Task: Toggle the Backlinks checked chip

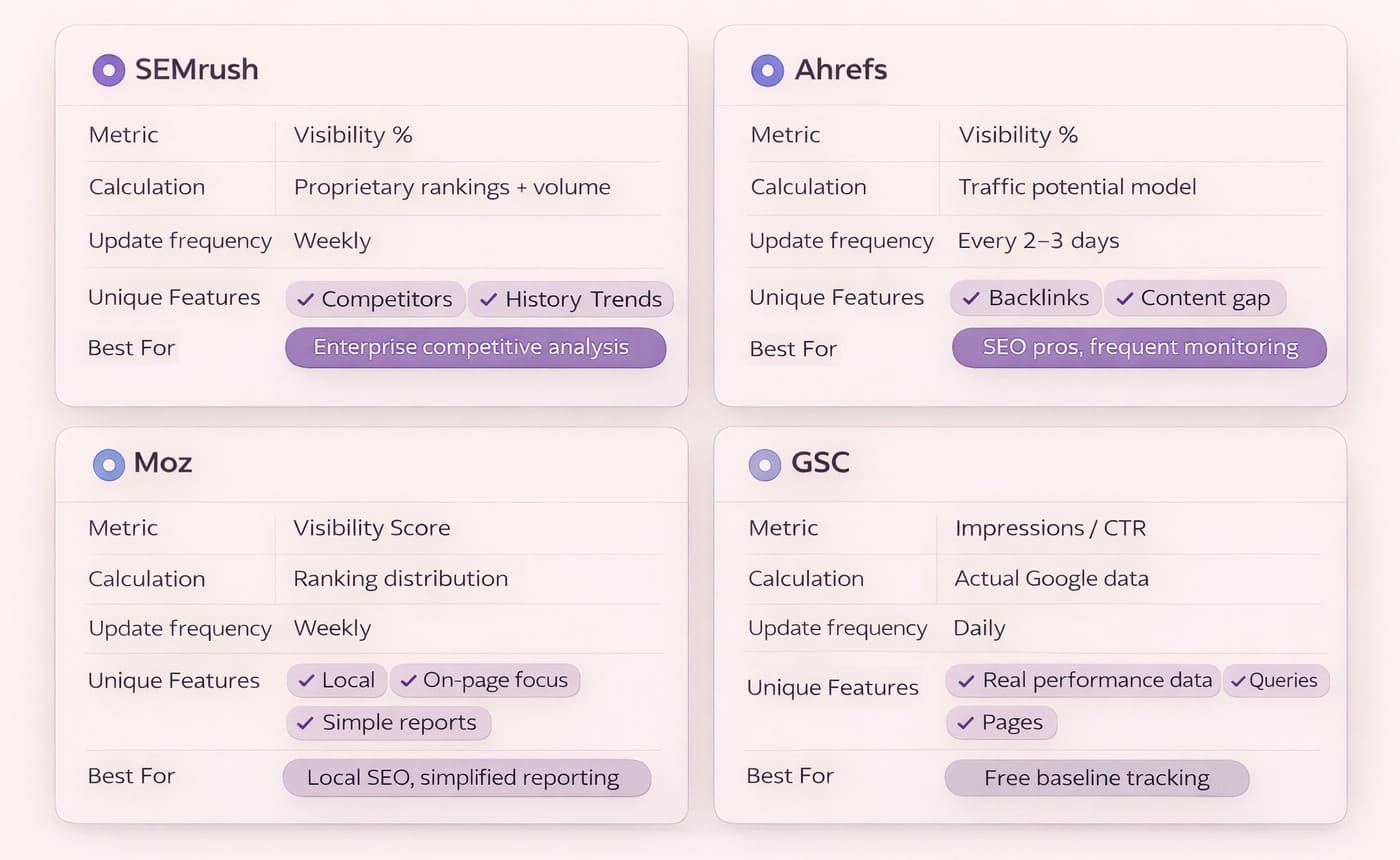Action: pyautogui.click(x=1026, y=298)
